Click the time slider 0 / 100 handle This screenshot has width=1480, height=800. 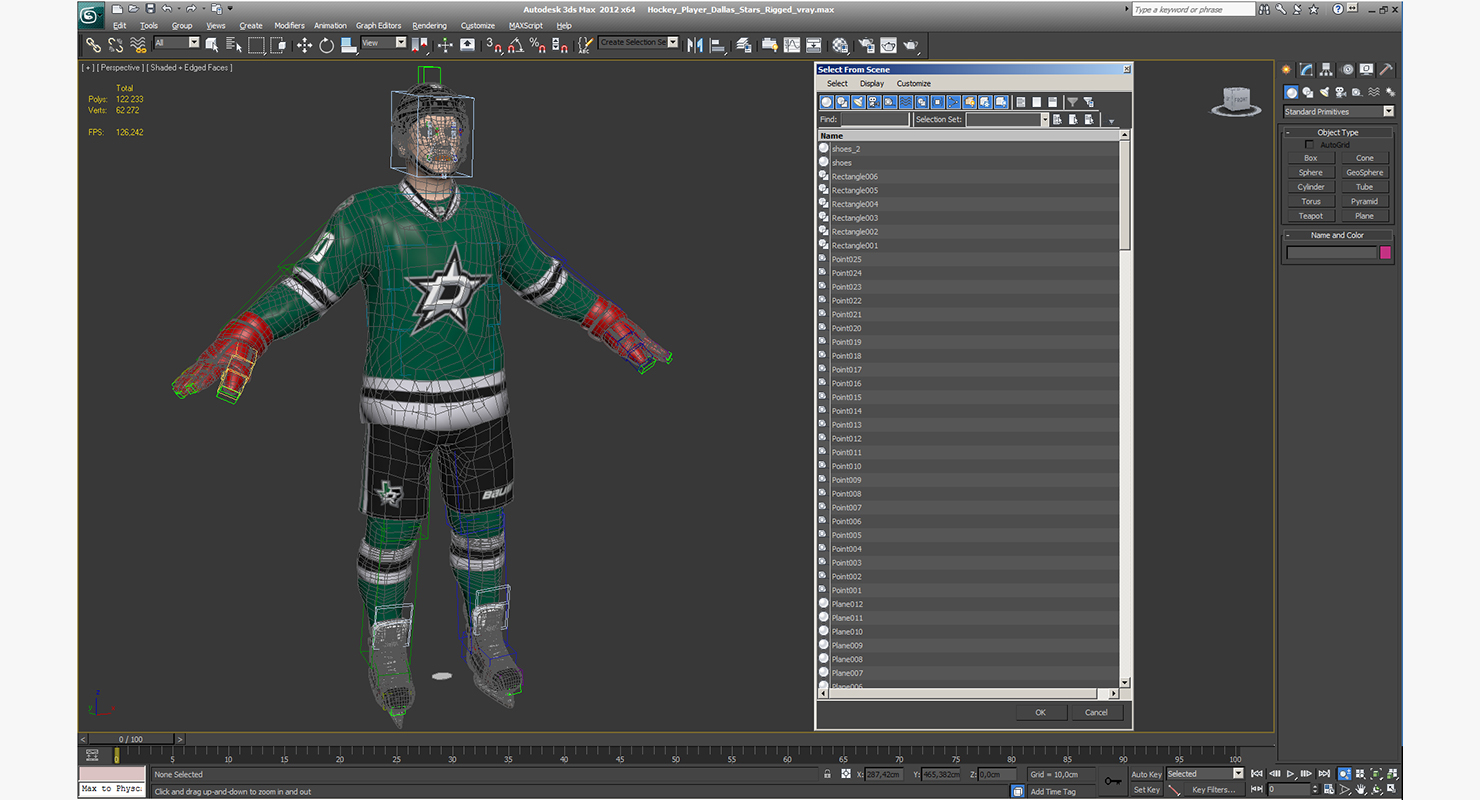(130, 739)
